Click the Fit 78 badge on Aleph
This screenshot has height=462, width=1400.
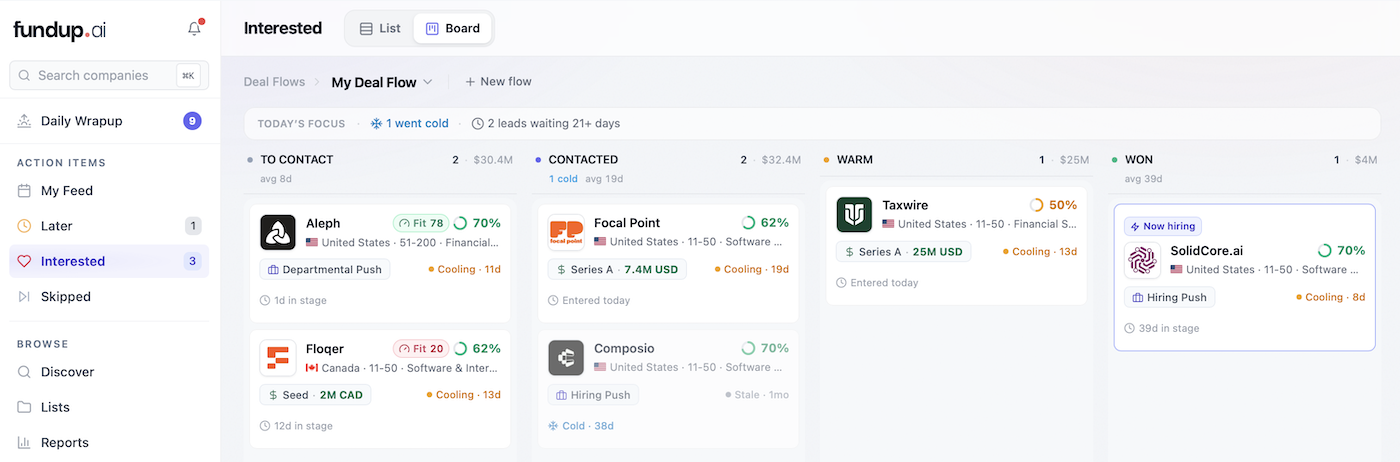pyautogui.click(x=420, y=223)
